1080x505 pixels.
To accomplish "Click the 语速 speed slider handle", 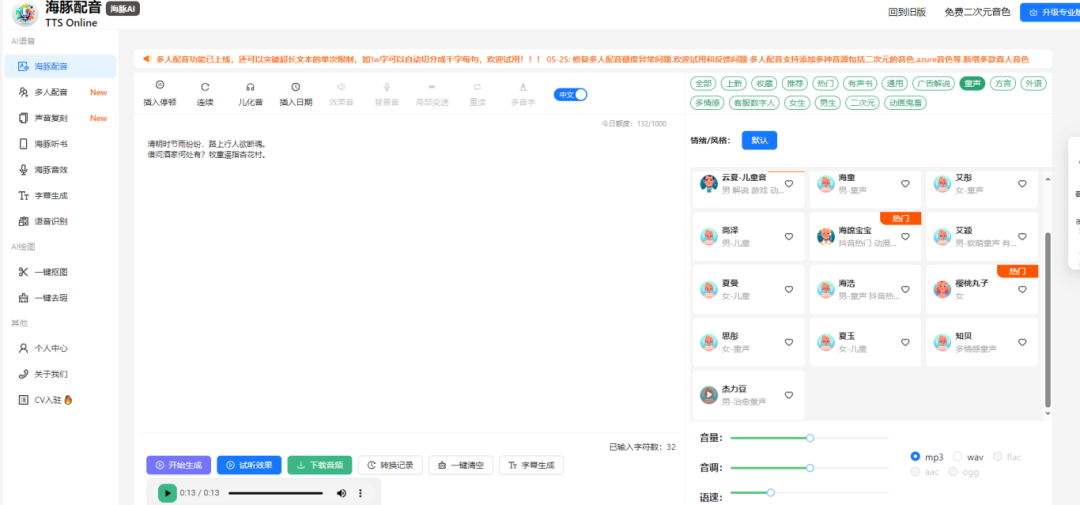I will (771, 492).
